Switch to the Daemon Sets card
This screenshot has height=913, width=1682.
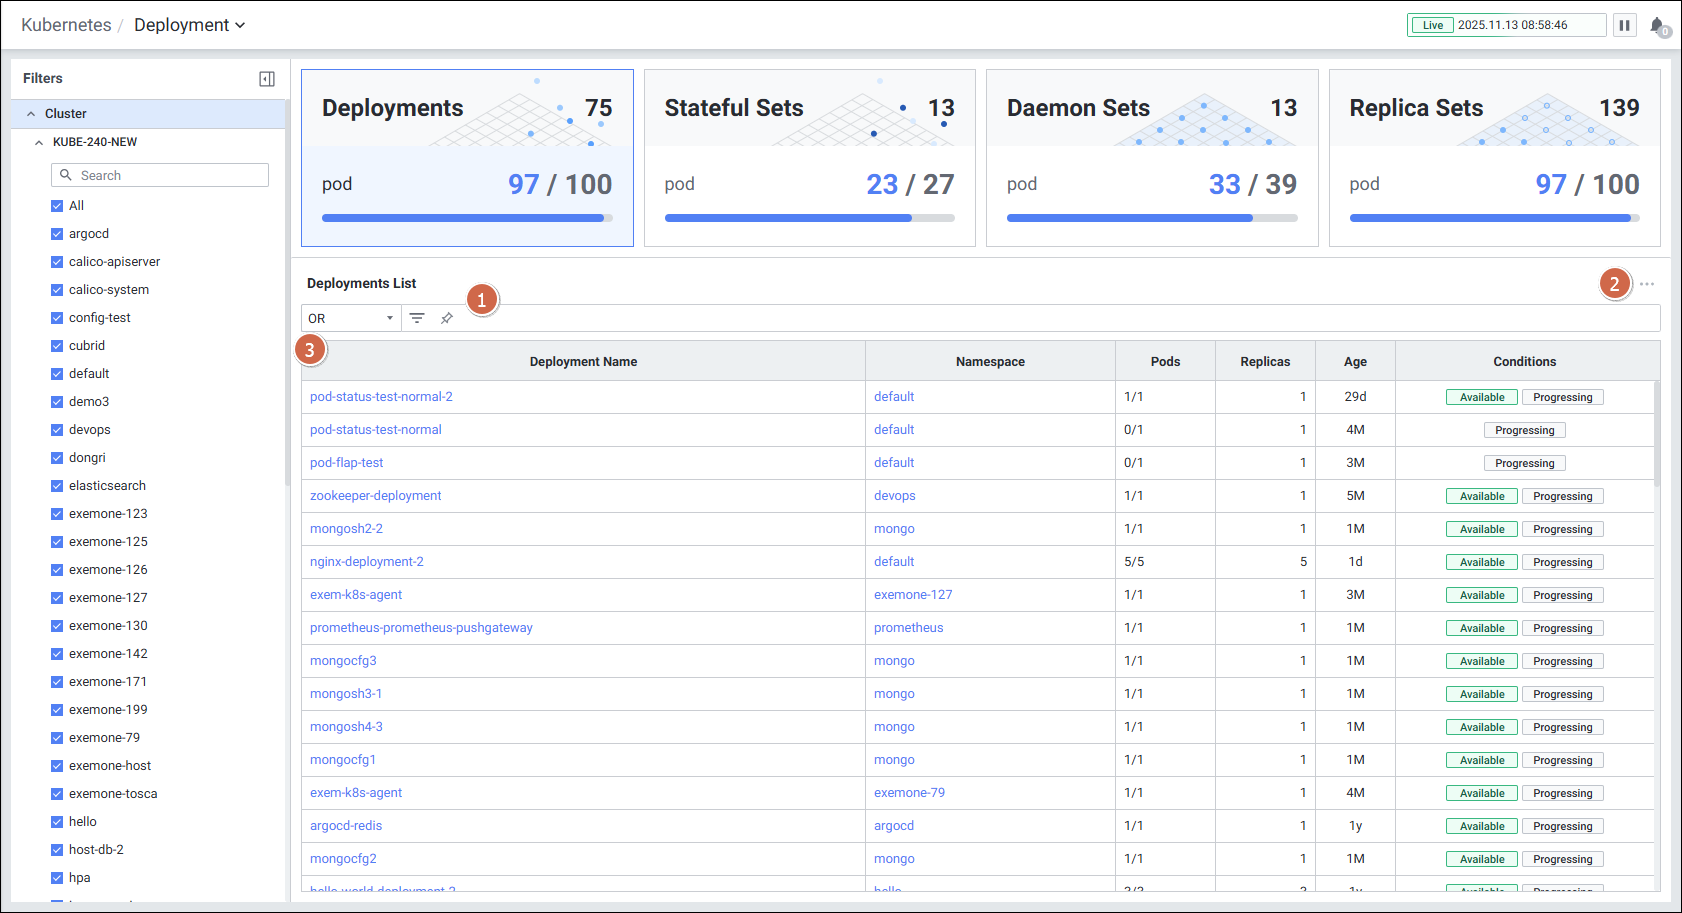[1151, 157]
